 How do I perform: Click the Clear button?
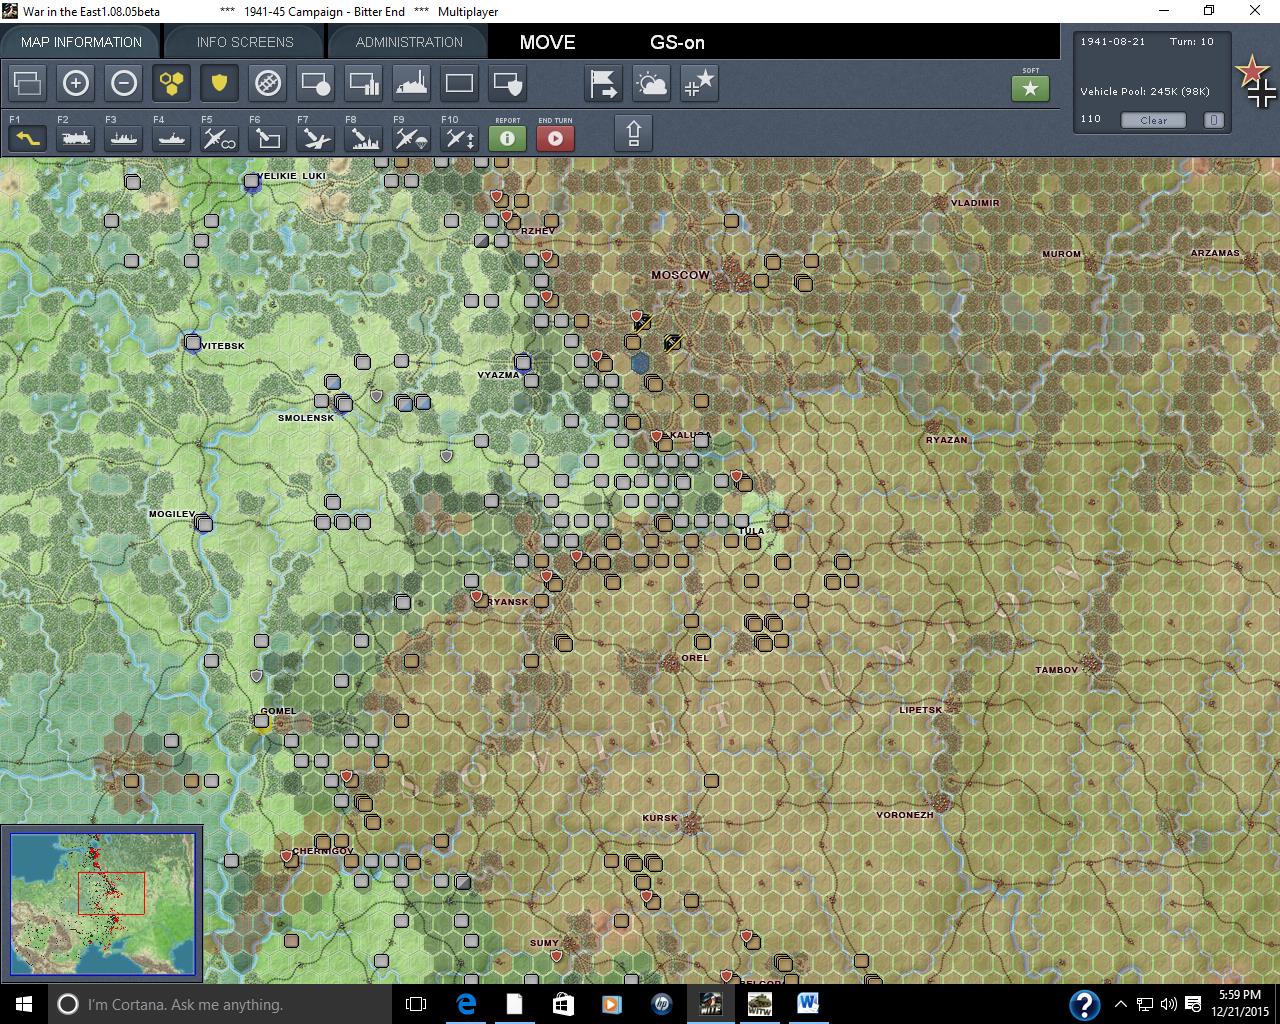point(1153,120)
